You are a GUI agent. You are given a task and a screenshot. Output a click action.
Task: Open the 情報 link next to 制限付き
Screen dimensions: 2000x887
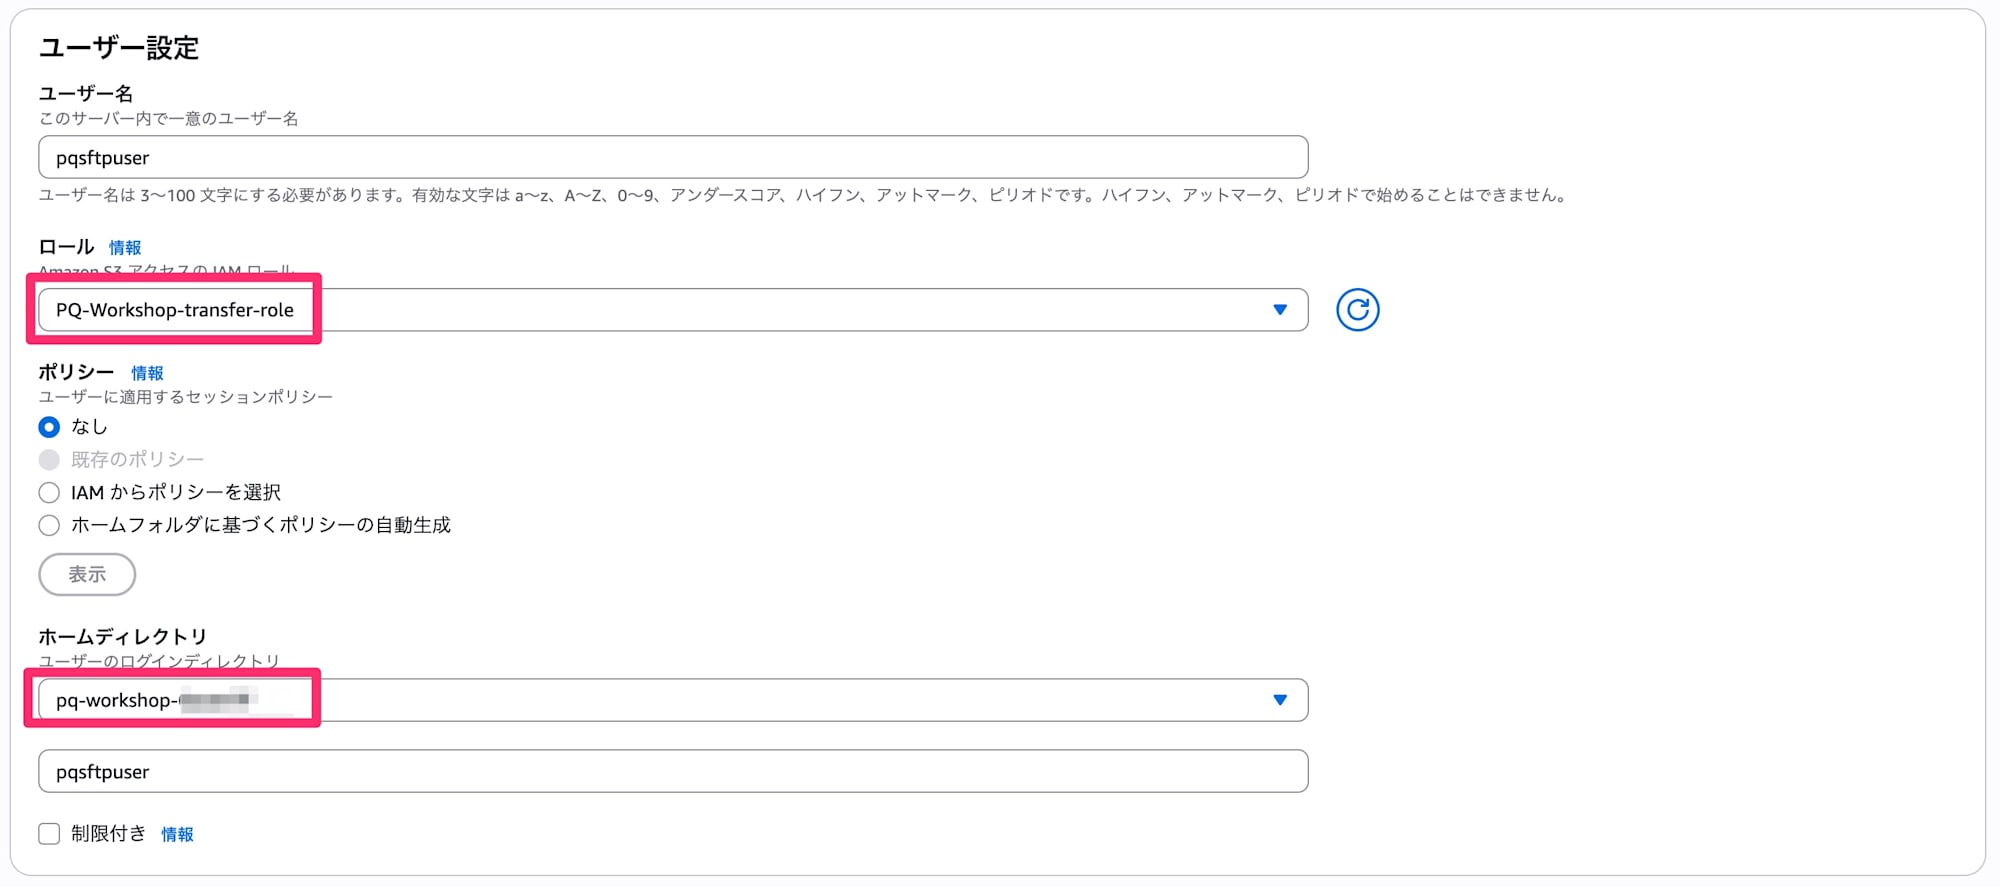(177, 835)
